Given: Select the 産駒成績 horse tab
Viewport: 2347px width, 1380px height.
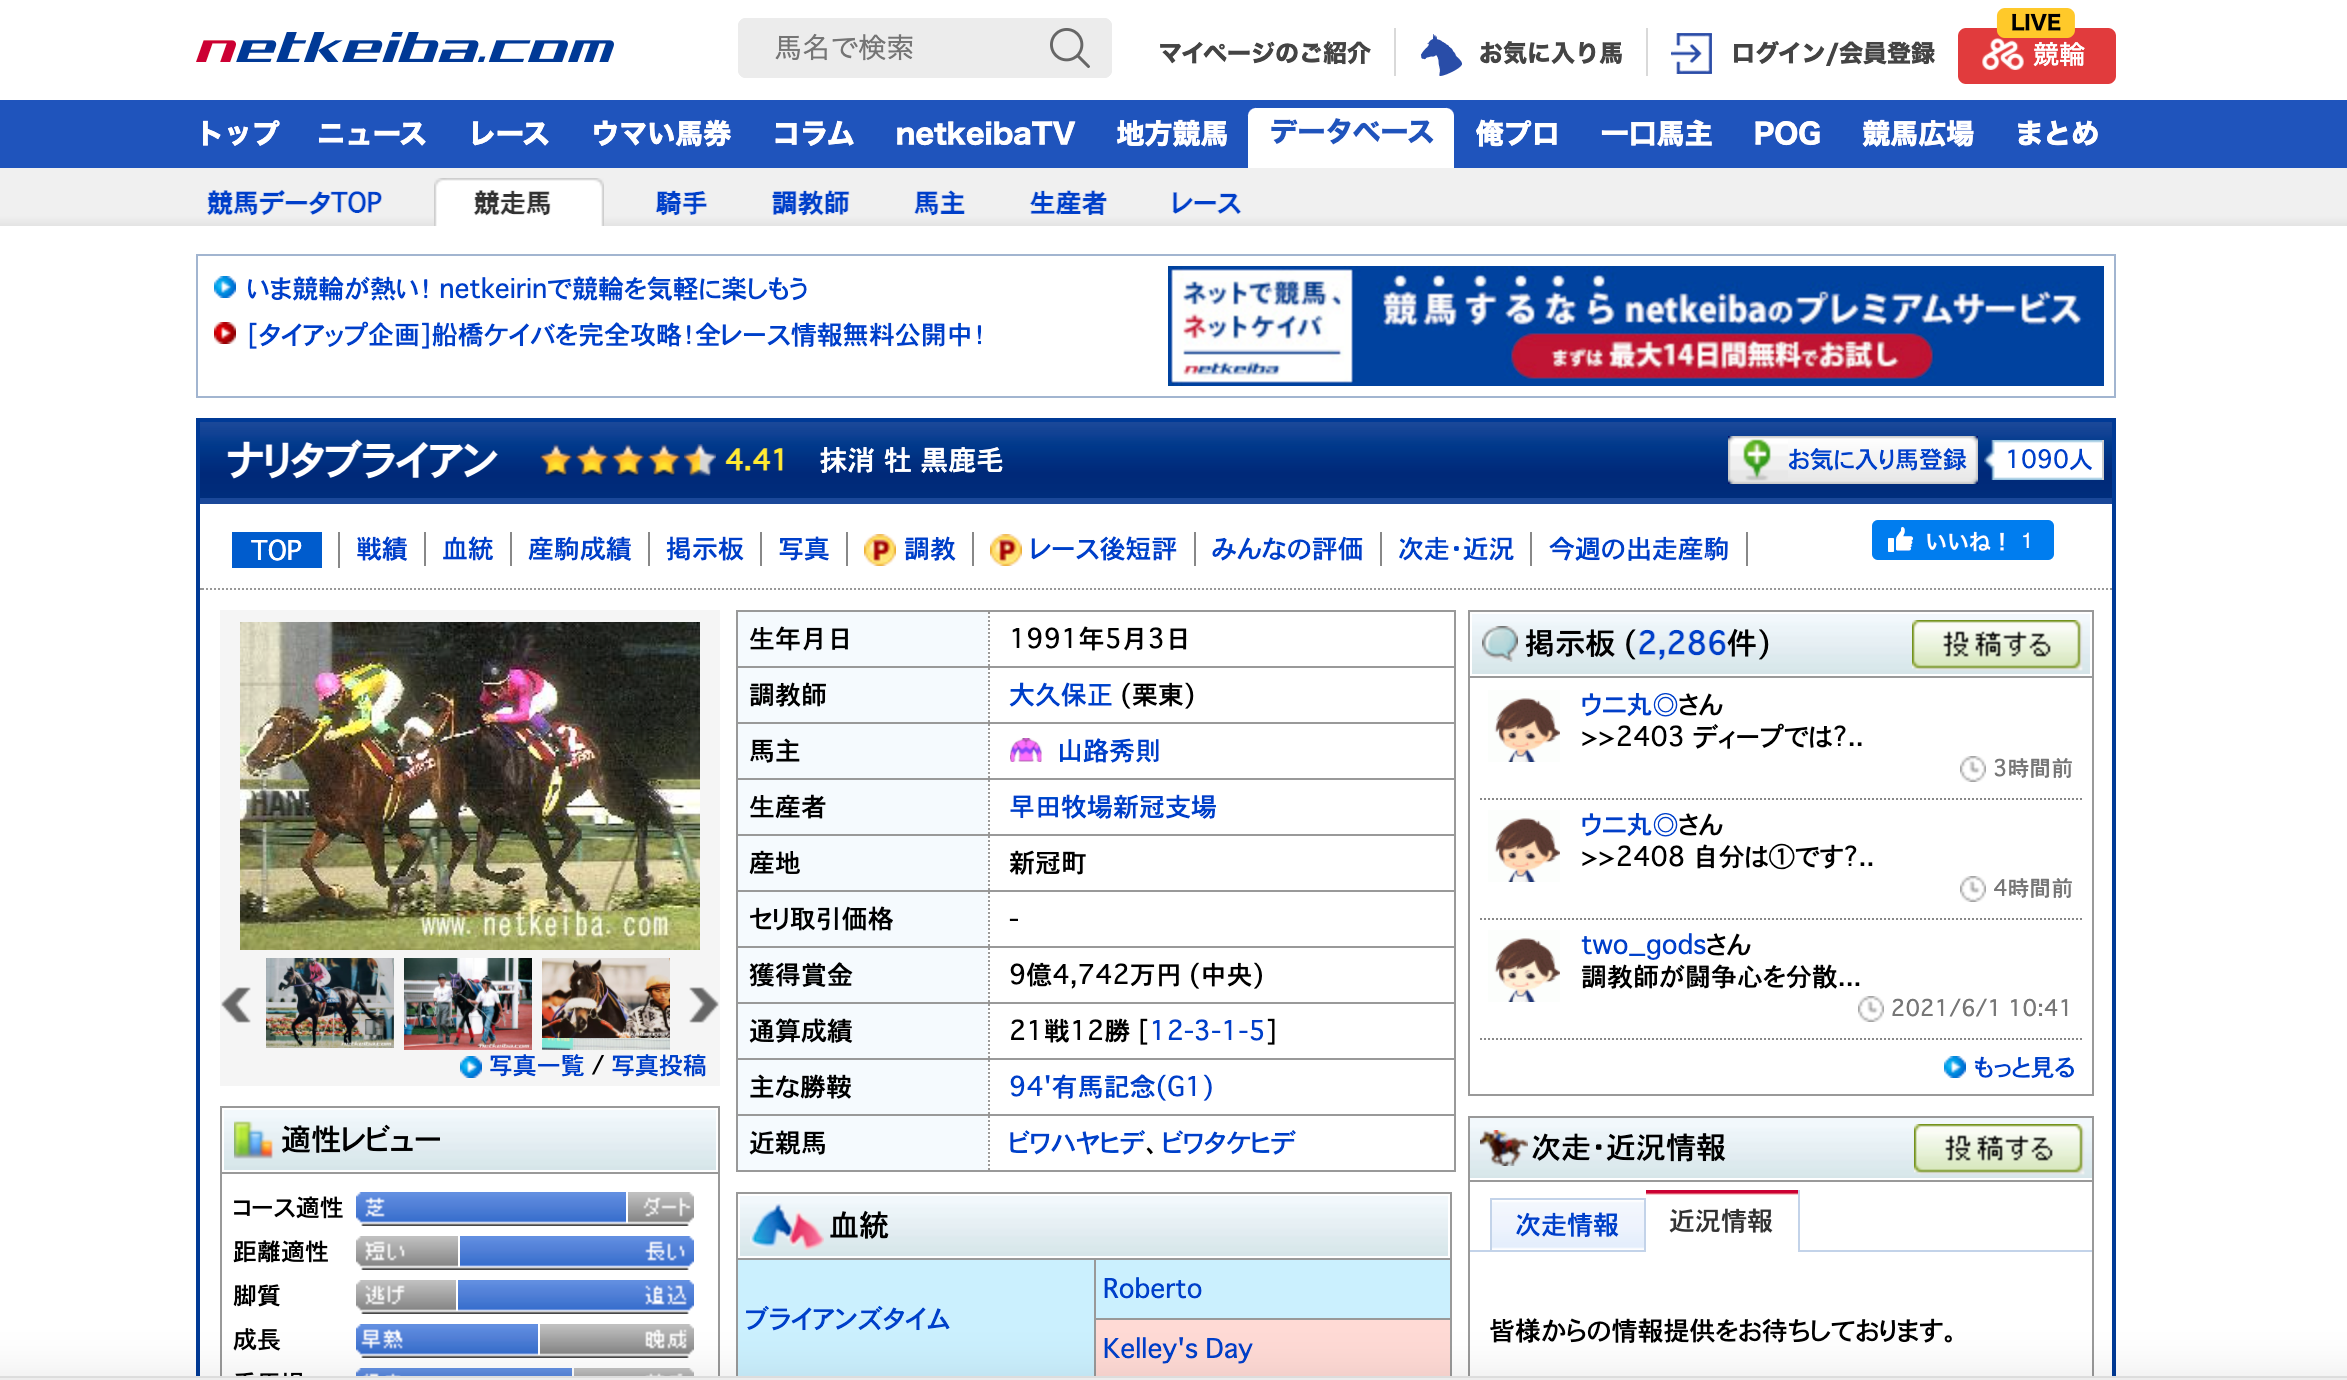Looking at the screenshot, I should [x=580, y=550].
